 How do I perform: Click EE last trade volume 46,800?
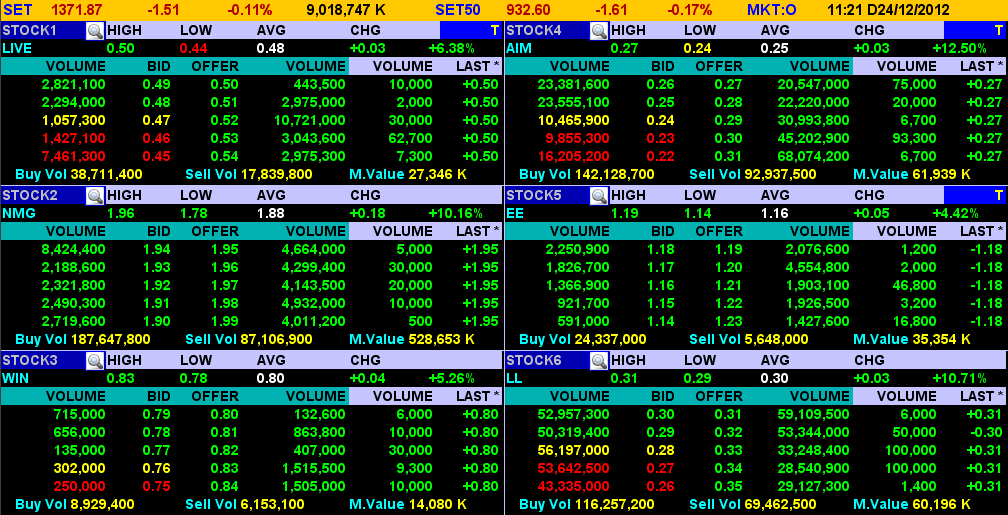(x=916, y=285)
